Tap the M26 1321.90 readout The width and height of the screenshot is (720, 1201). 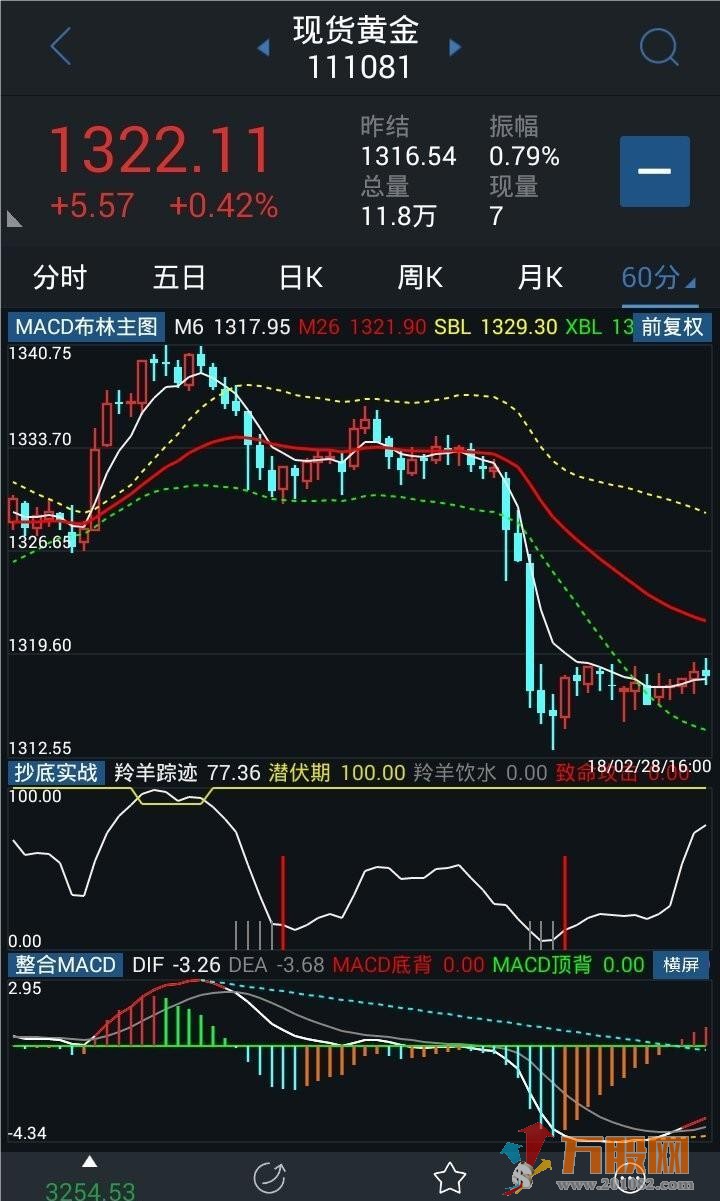click(x=363, y=327)
